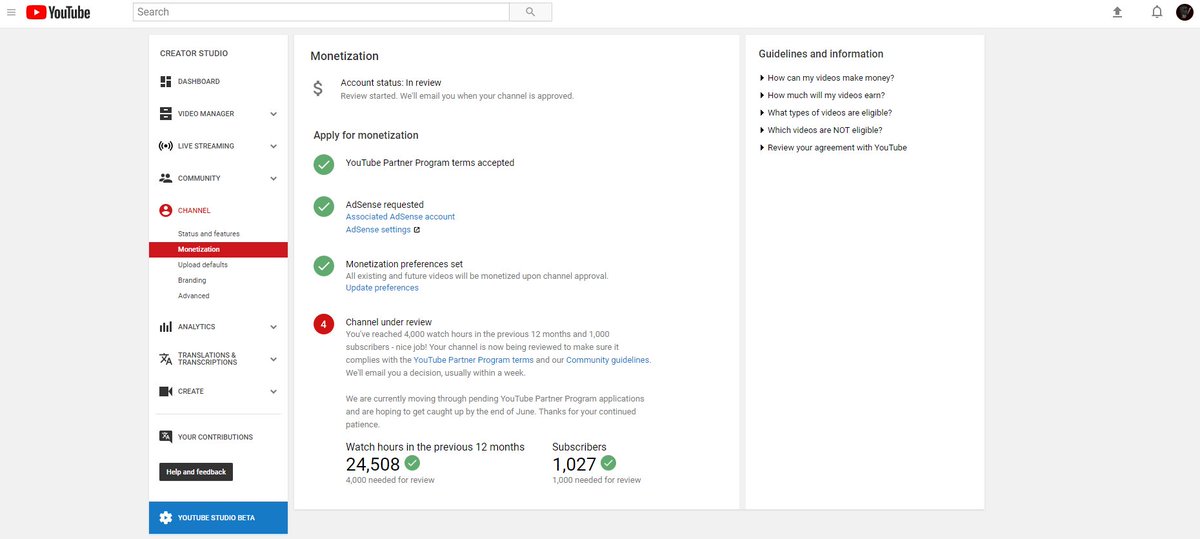Open Branding under Channel
This screenshot has width=1200, height=539.
pos(192,280)
